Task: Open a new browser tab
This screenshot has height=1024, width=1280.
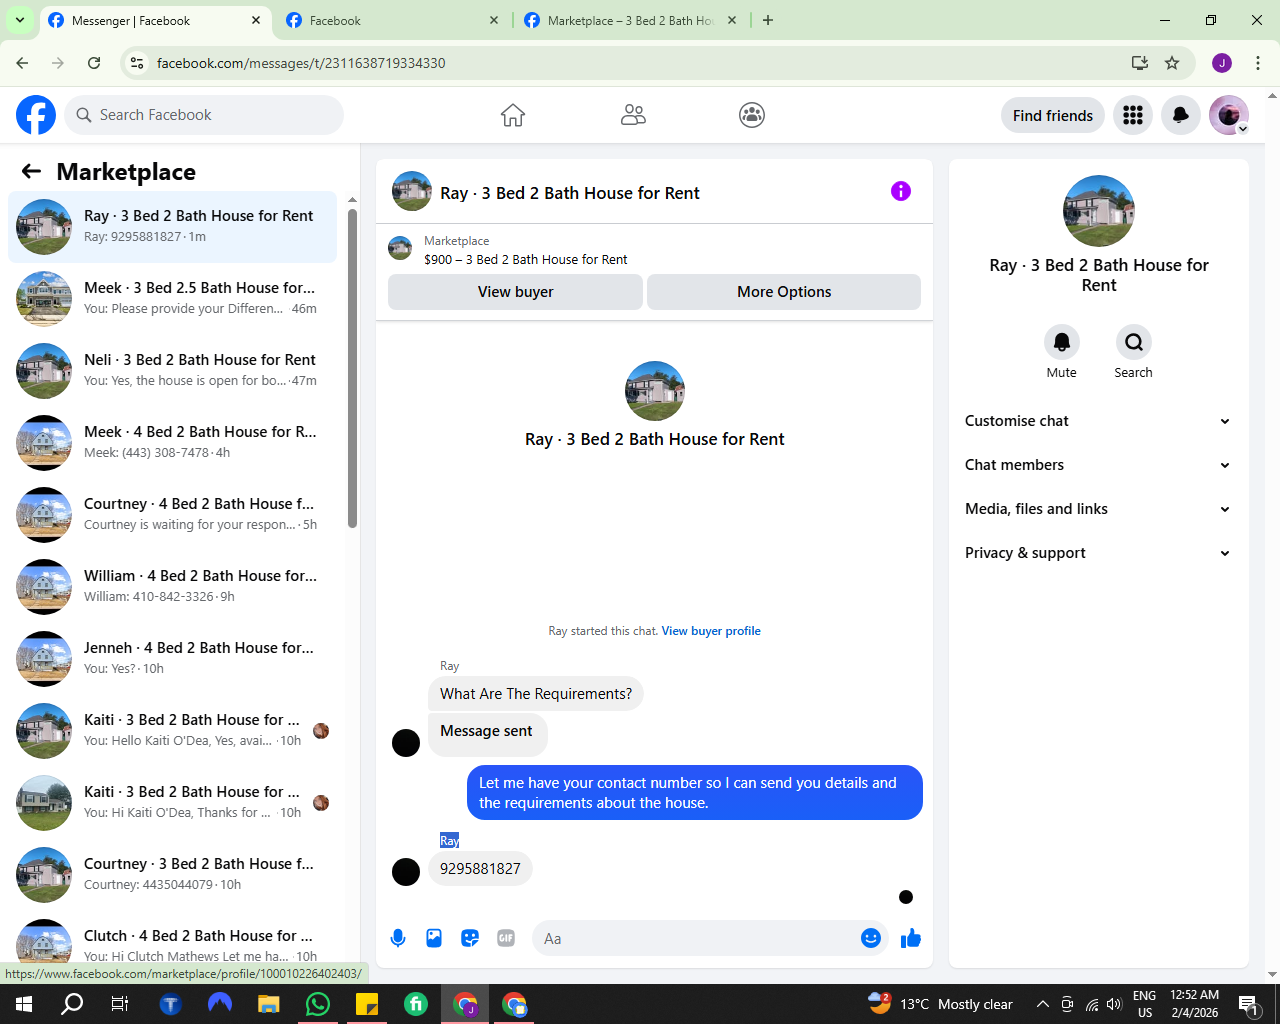Action: 768,20
